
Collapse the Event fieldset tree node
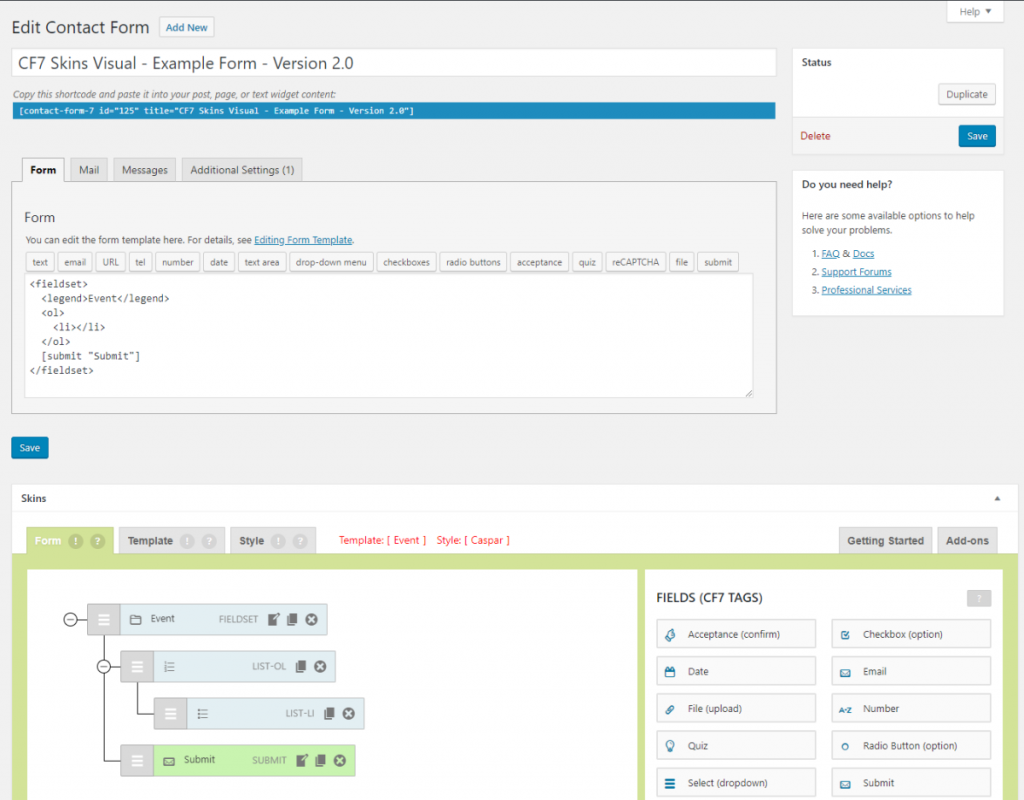[x=70, y=620]
